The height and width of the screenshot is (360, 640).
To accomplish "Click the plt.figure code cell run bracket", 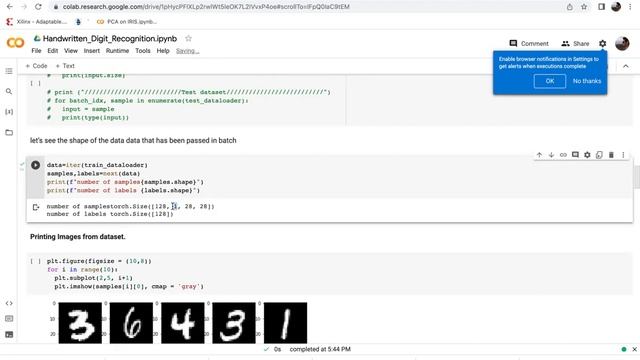I will point(36,261).
